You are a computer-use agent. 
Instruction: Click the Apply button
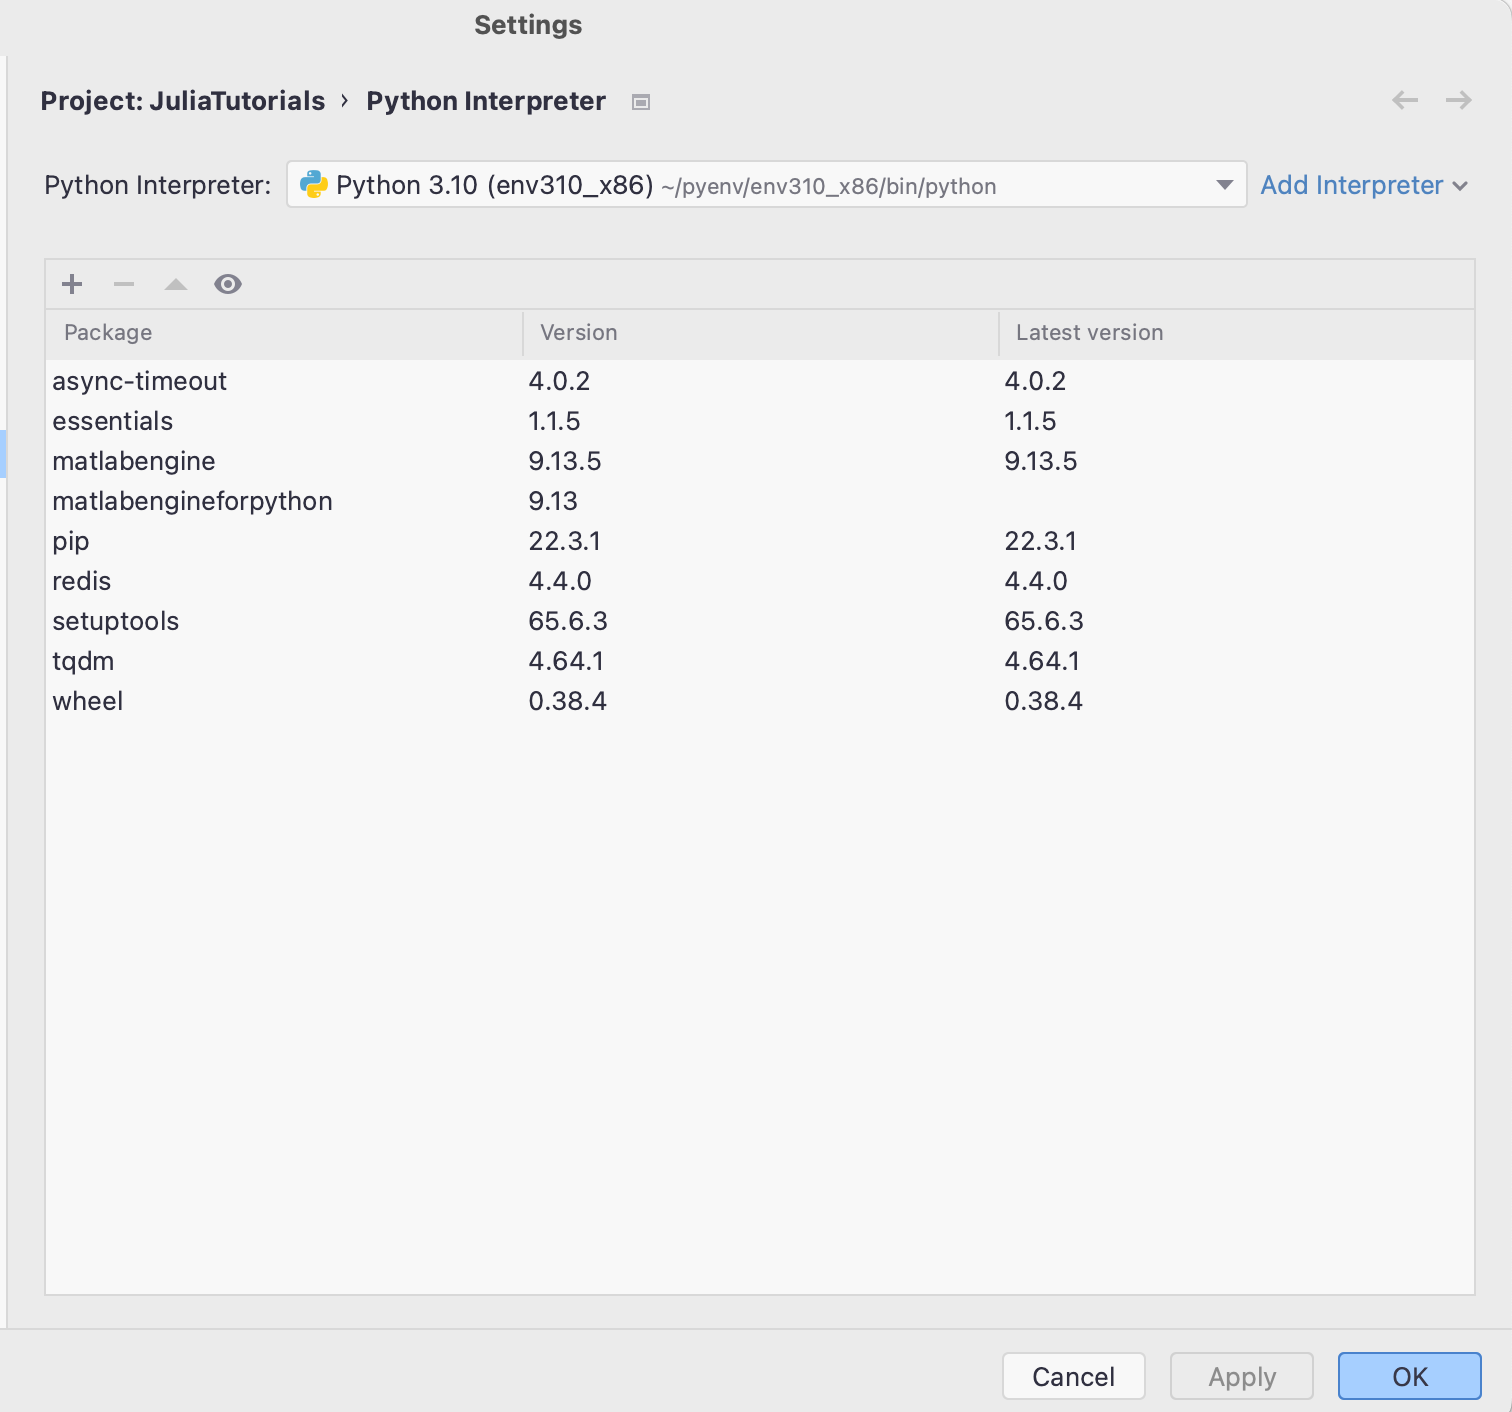pyautogui.click(x=1242, y=1376)
